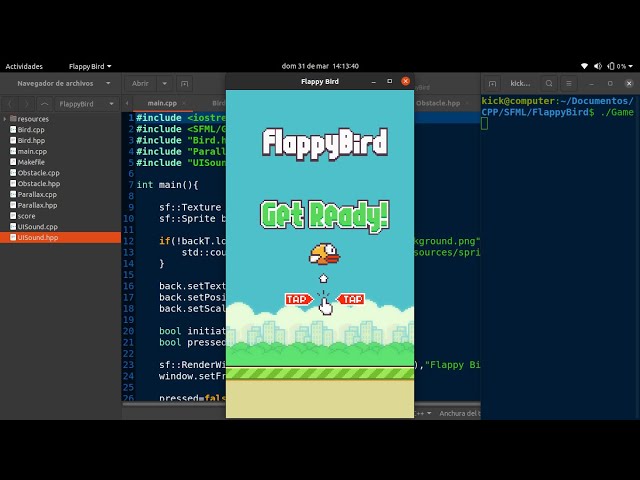The image size is (640, 480).
Task: Click search icon in terminal header
Action: 549,84
